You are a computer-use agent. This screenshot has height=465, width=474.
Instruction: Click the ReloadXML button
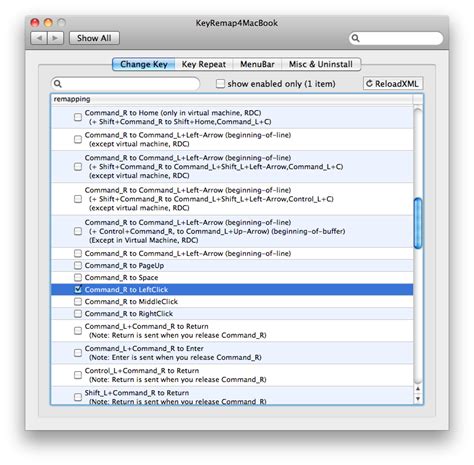[x=393, y=83]
